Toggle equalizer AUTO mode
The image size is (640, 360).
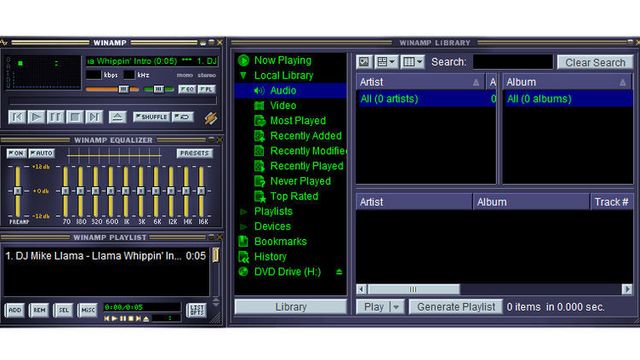point(42,153)
